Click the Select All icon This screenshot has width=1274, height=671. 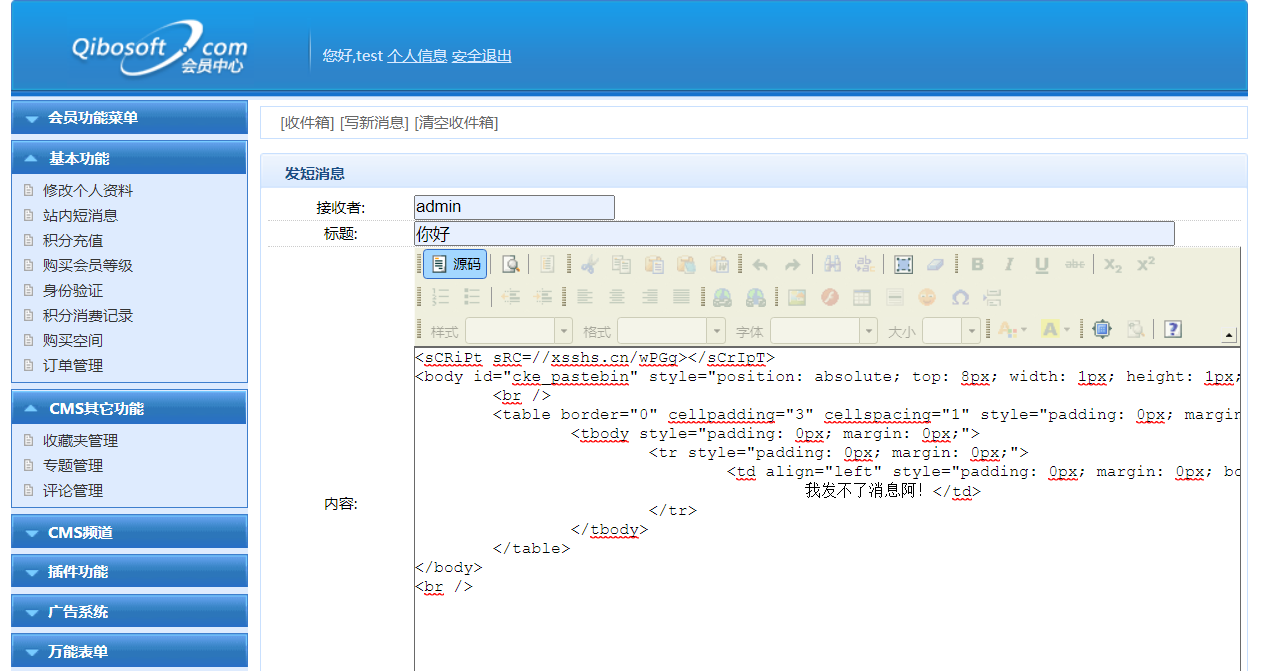[904, 264]
